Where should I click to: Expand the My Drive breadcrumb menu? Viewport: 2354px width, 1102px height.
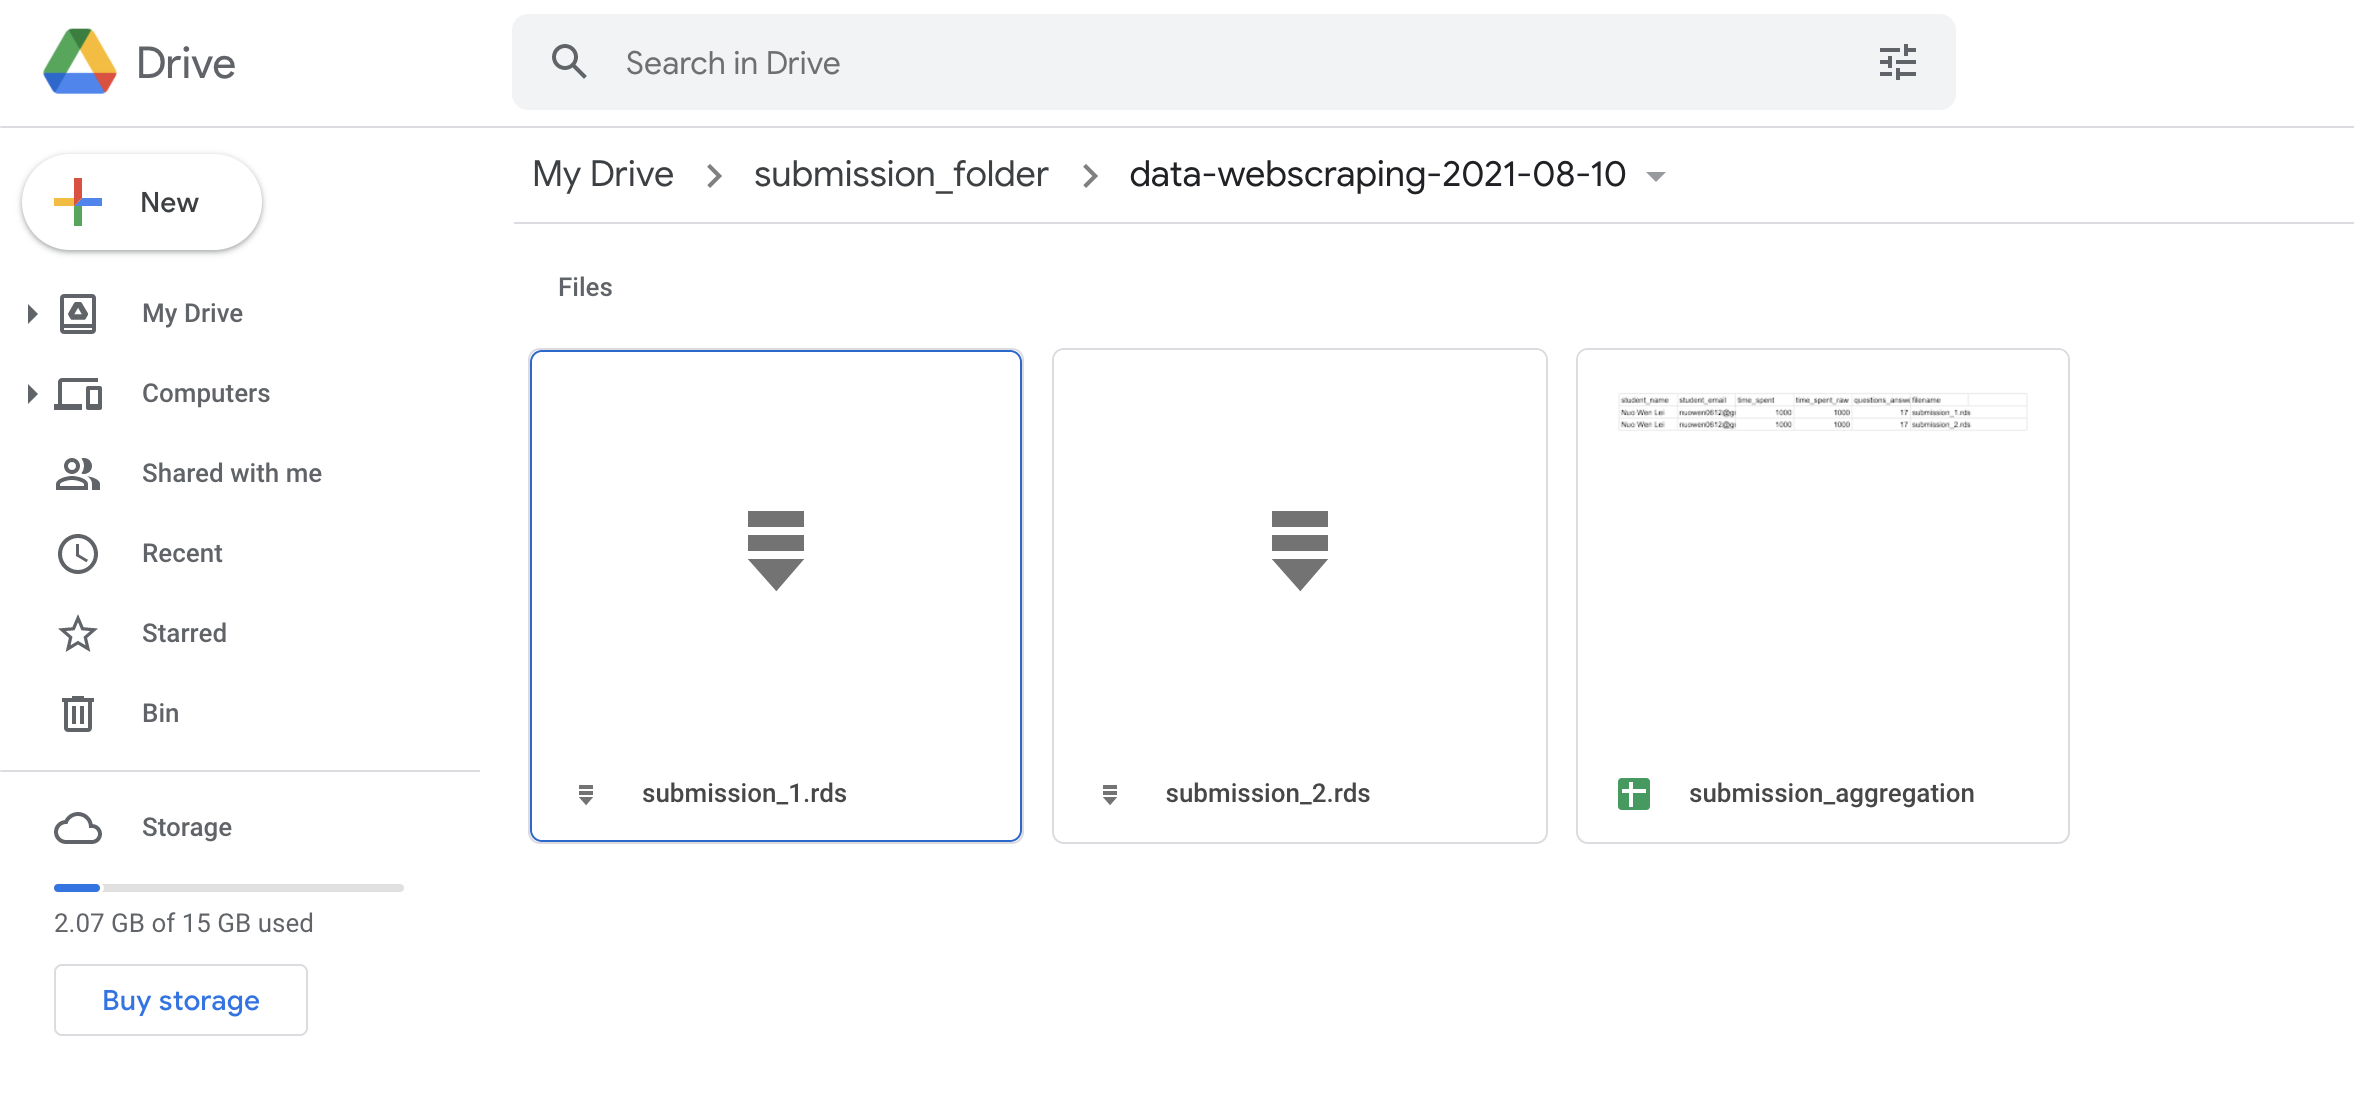pos(602,173)
